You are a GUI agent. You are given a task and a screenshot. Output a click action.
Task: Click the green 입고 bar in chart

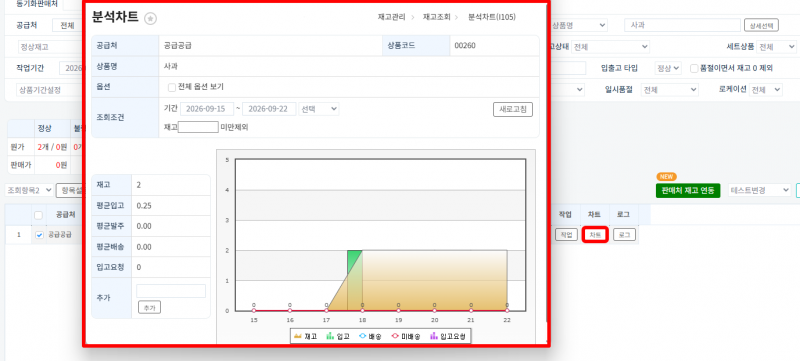tap(355, 279)
